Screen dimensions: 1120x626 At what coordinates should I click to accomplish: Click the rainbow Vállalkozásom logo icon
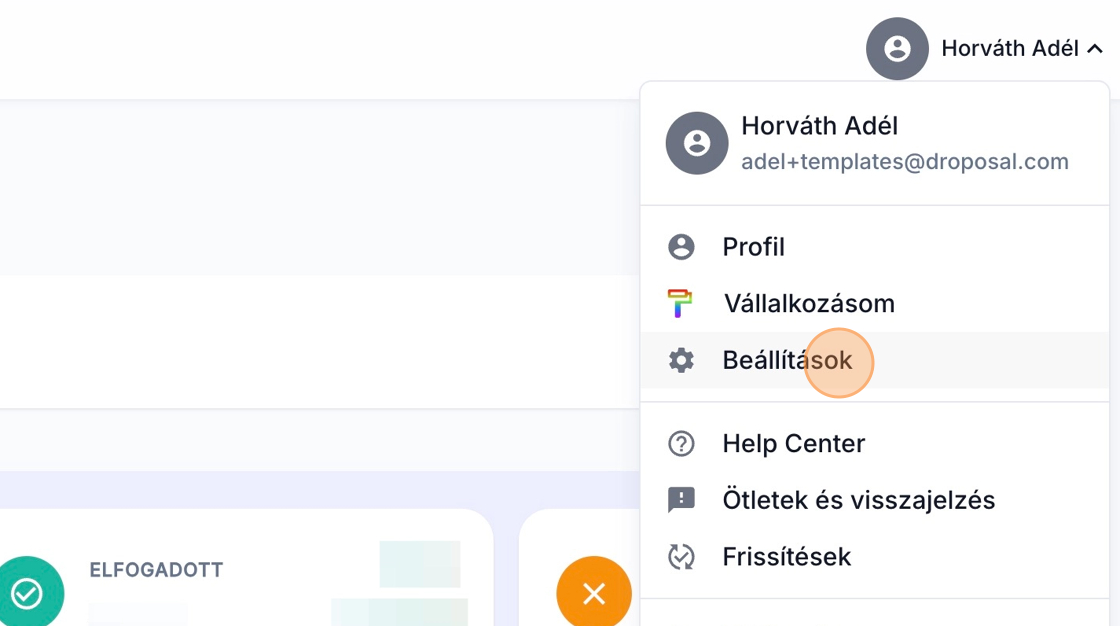(681, 303)
